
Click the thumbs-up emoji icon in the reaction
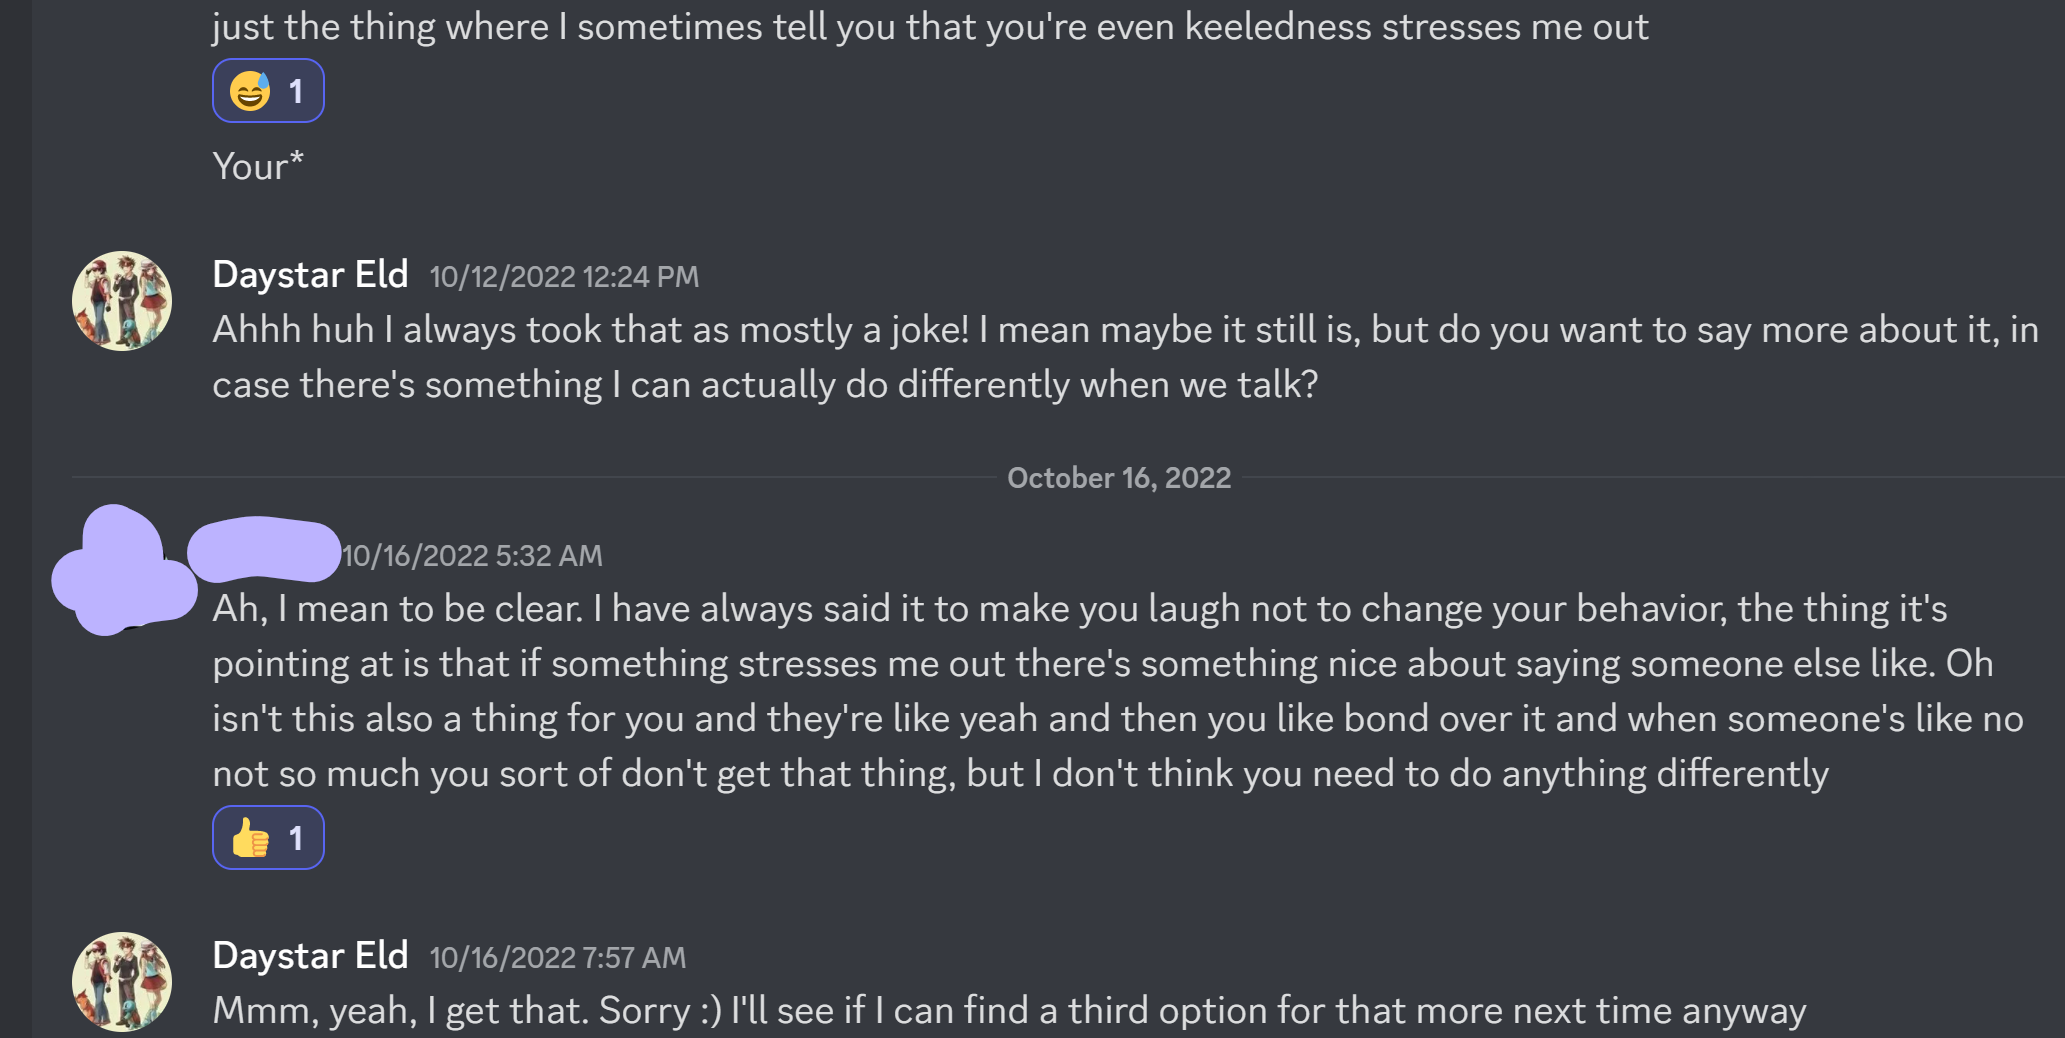coord(250,838)
